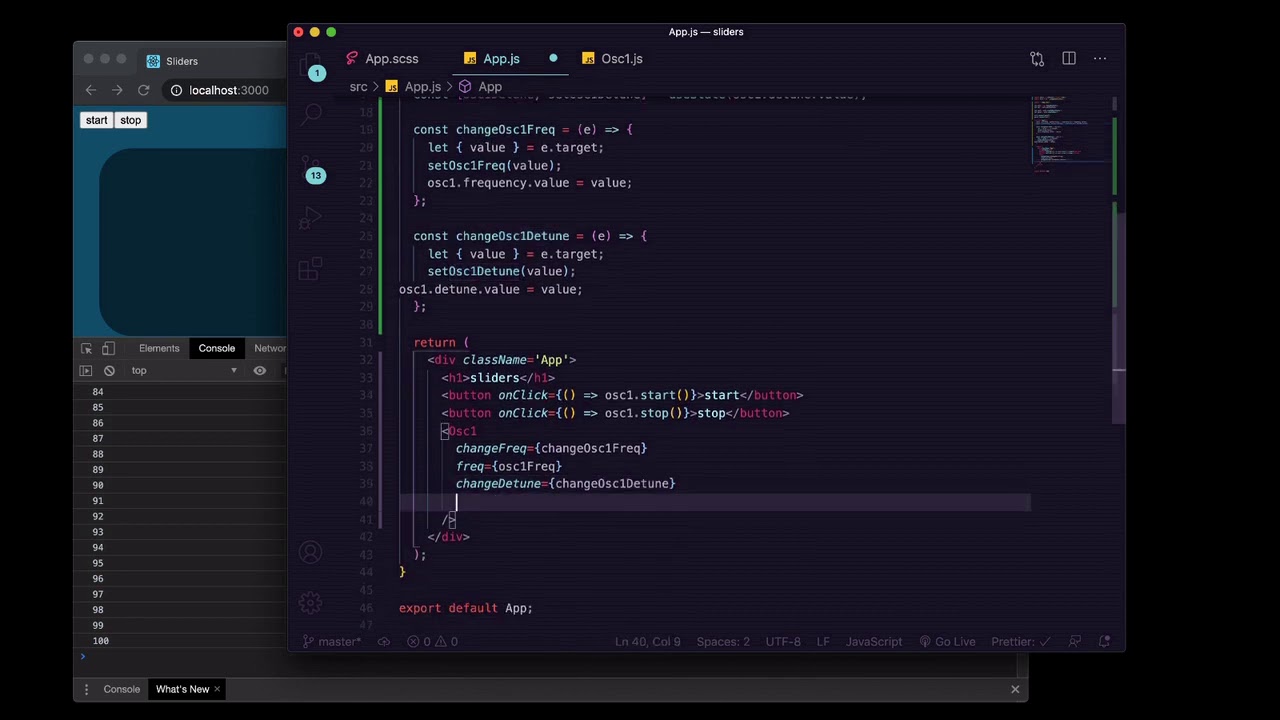Select the Console tab in the bottom drawer
Screen dimensions: 1280x720
point(122,689)
